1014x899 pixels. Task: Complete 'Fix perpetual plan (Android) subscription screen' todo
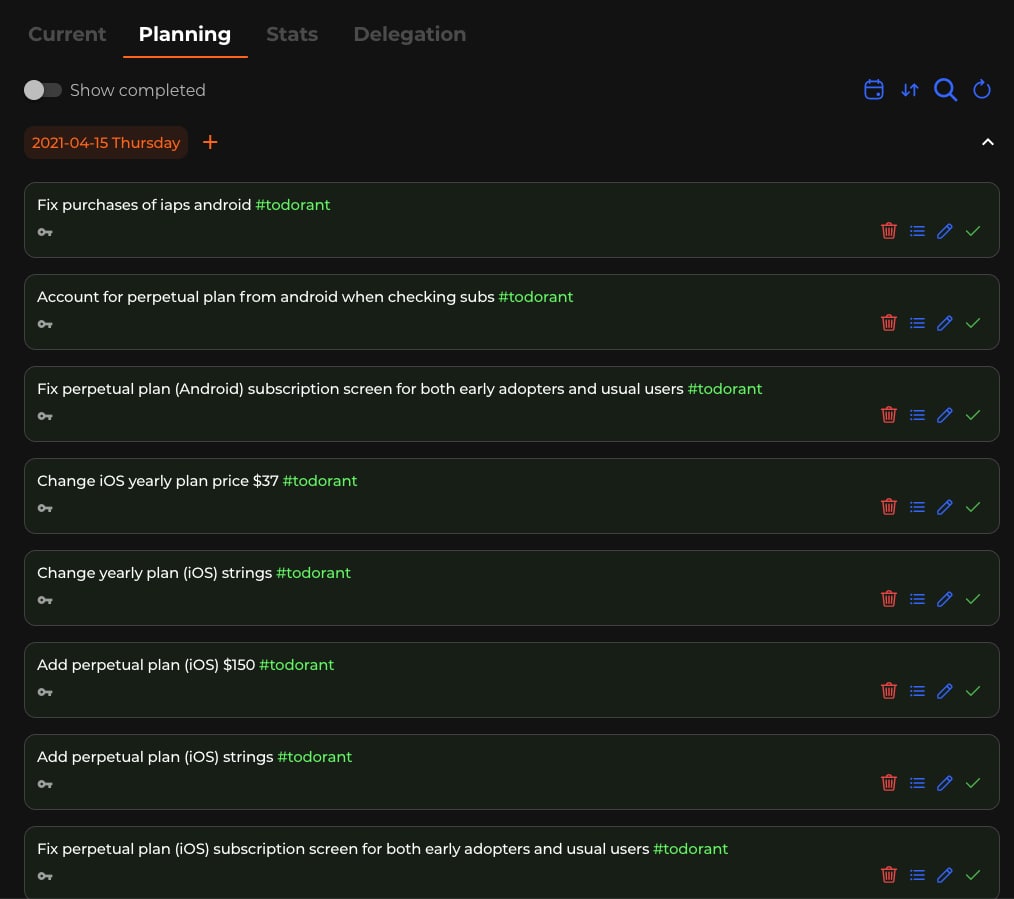click(x=973, y=415)
